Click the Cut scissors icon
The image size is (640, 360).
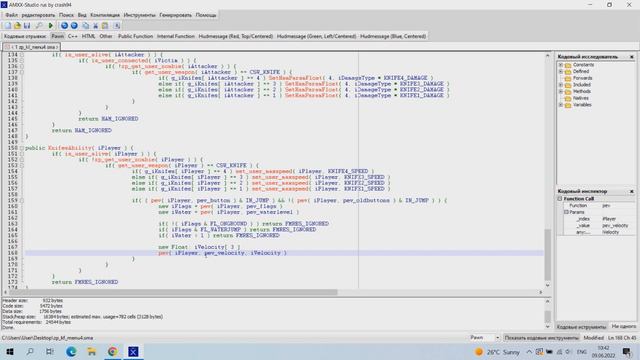point(96,26)
